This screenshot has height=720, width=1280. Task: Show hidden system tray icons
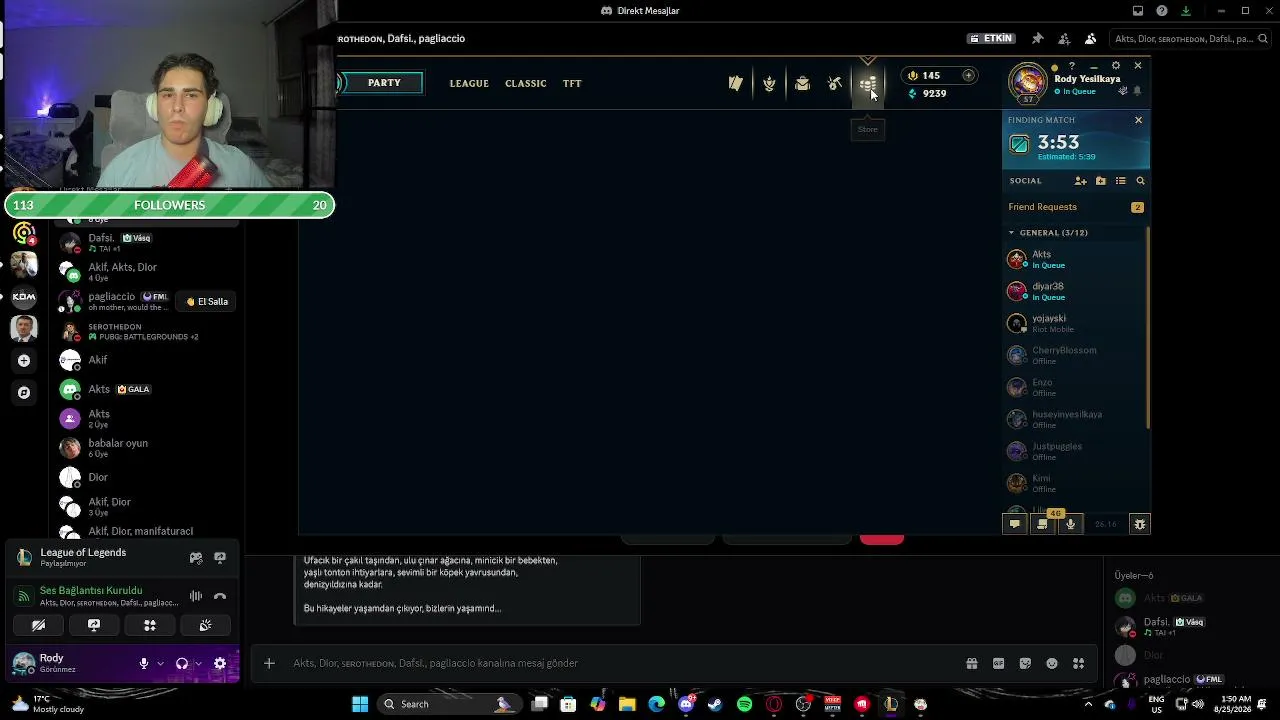pyautogui.click(x=1088, y=704)
